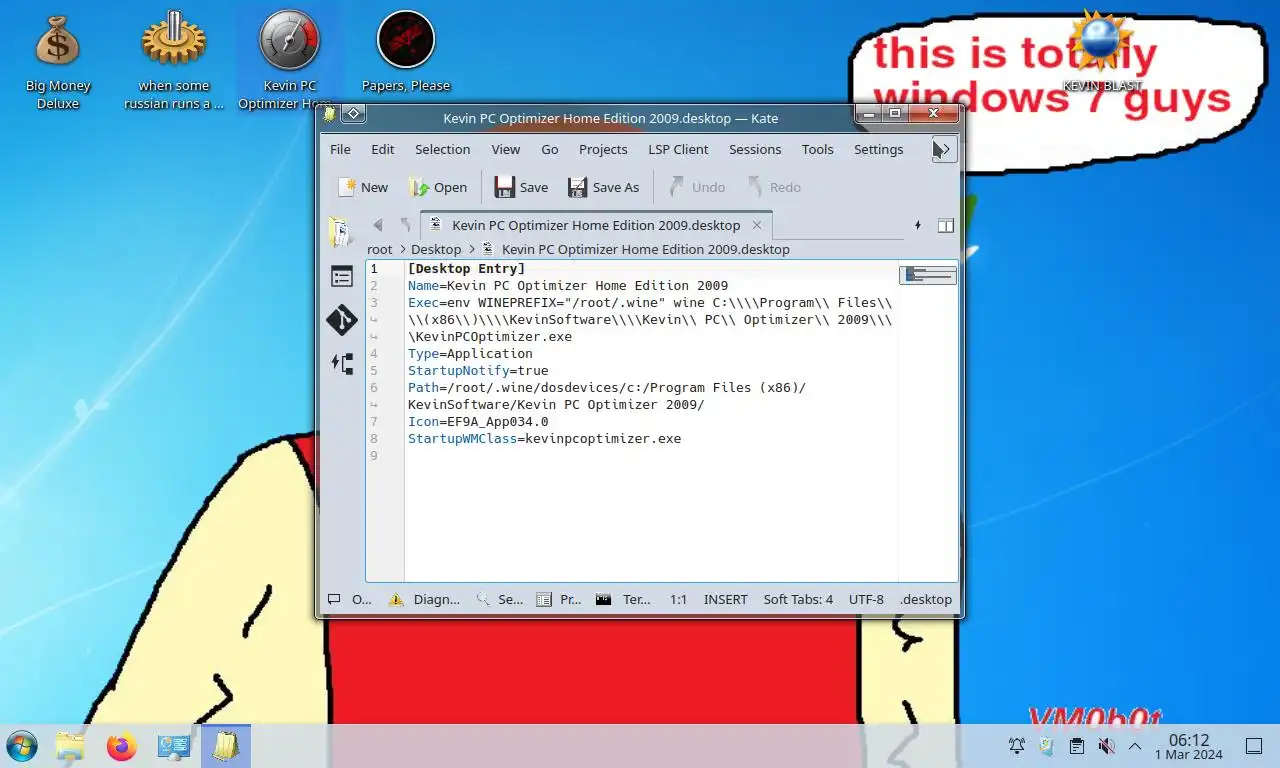Click the Redo toolbar button
Viewport: 1280px width, 768px height.
[774, 187]
